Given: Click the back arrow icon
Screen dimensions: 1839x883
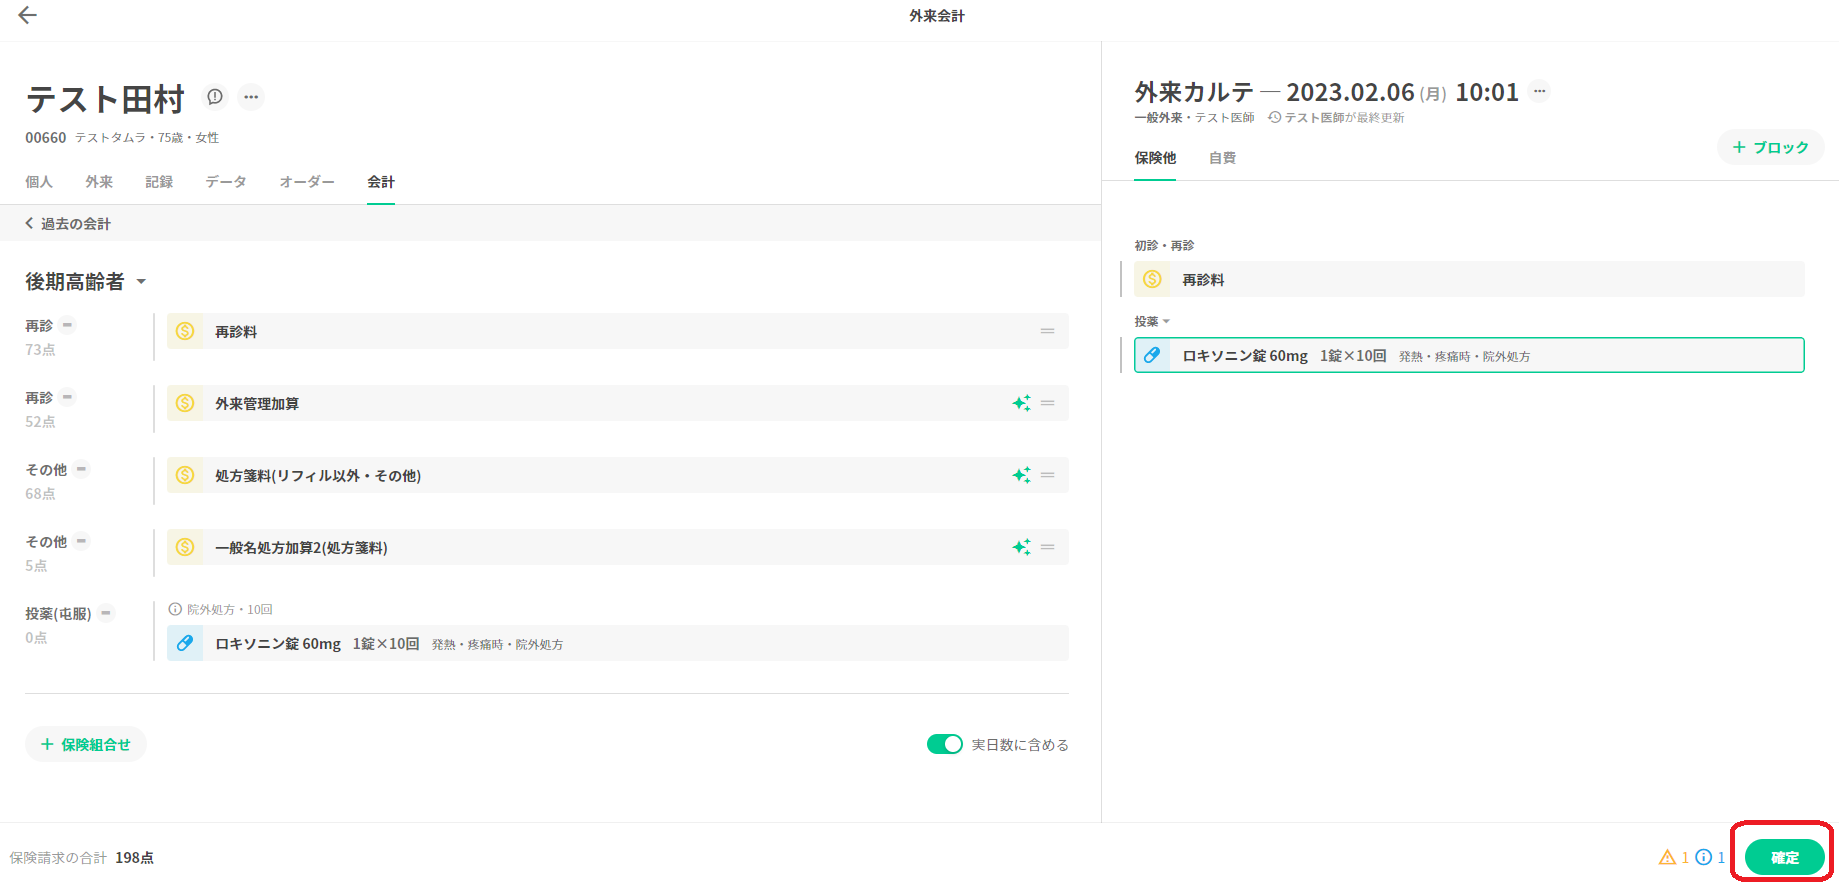Looking at the screenshot, I should 28,15.
